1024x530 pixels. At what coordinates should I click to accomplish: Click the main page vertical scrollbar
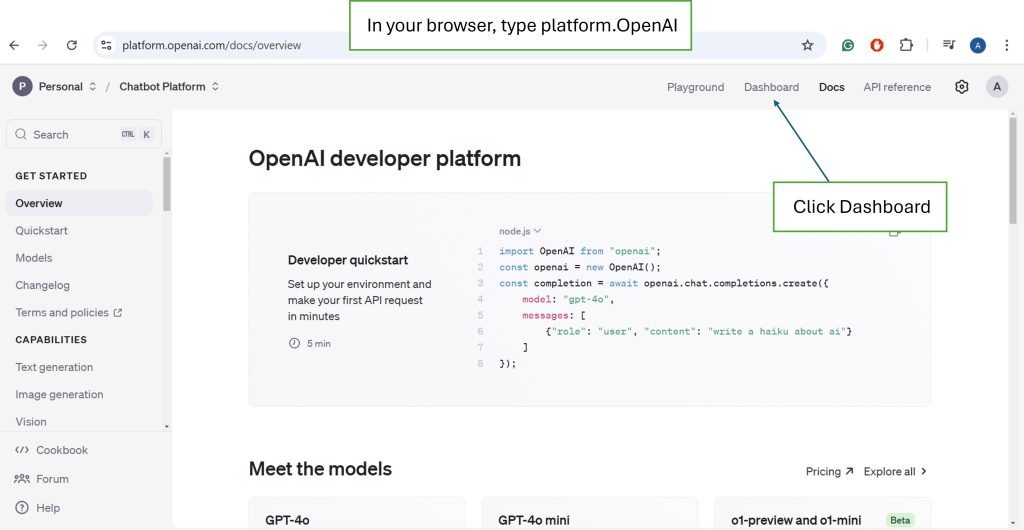point(1013,171)
